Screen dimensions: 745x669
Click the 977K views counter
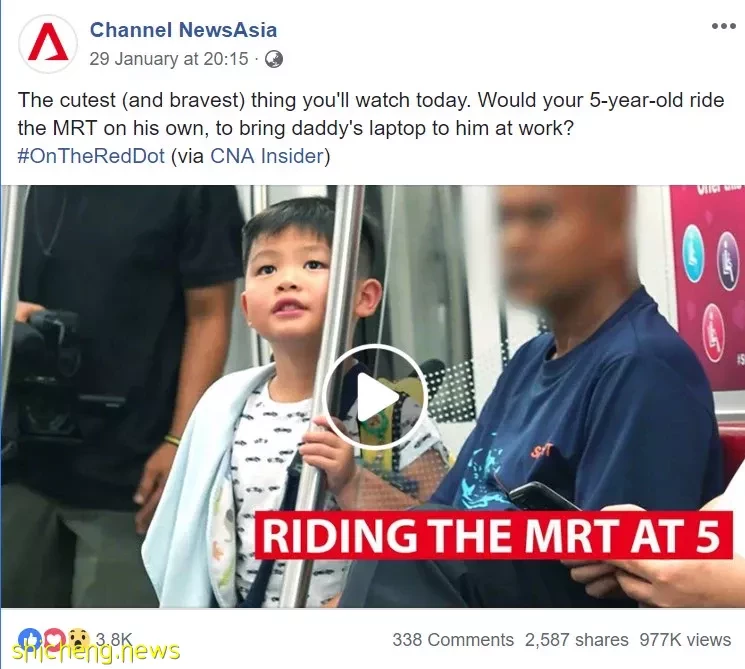685,640
